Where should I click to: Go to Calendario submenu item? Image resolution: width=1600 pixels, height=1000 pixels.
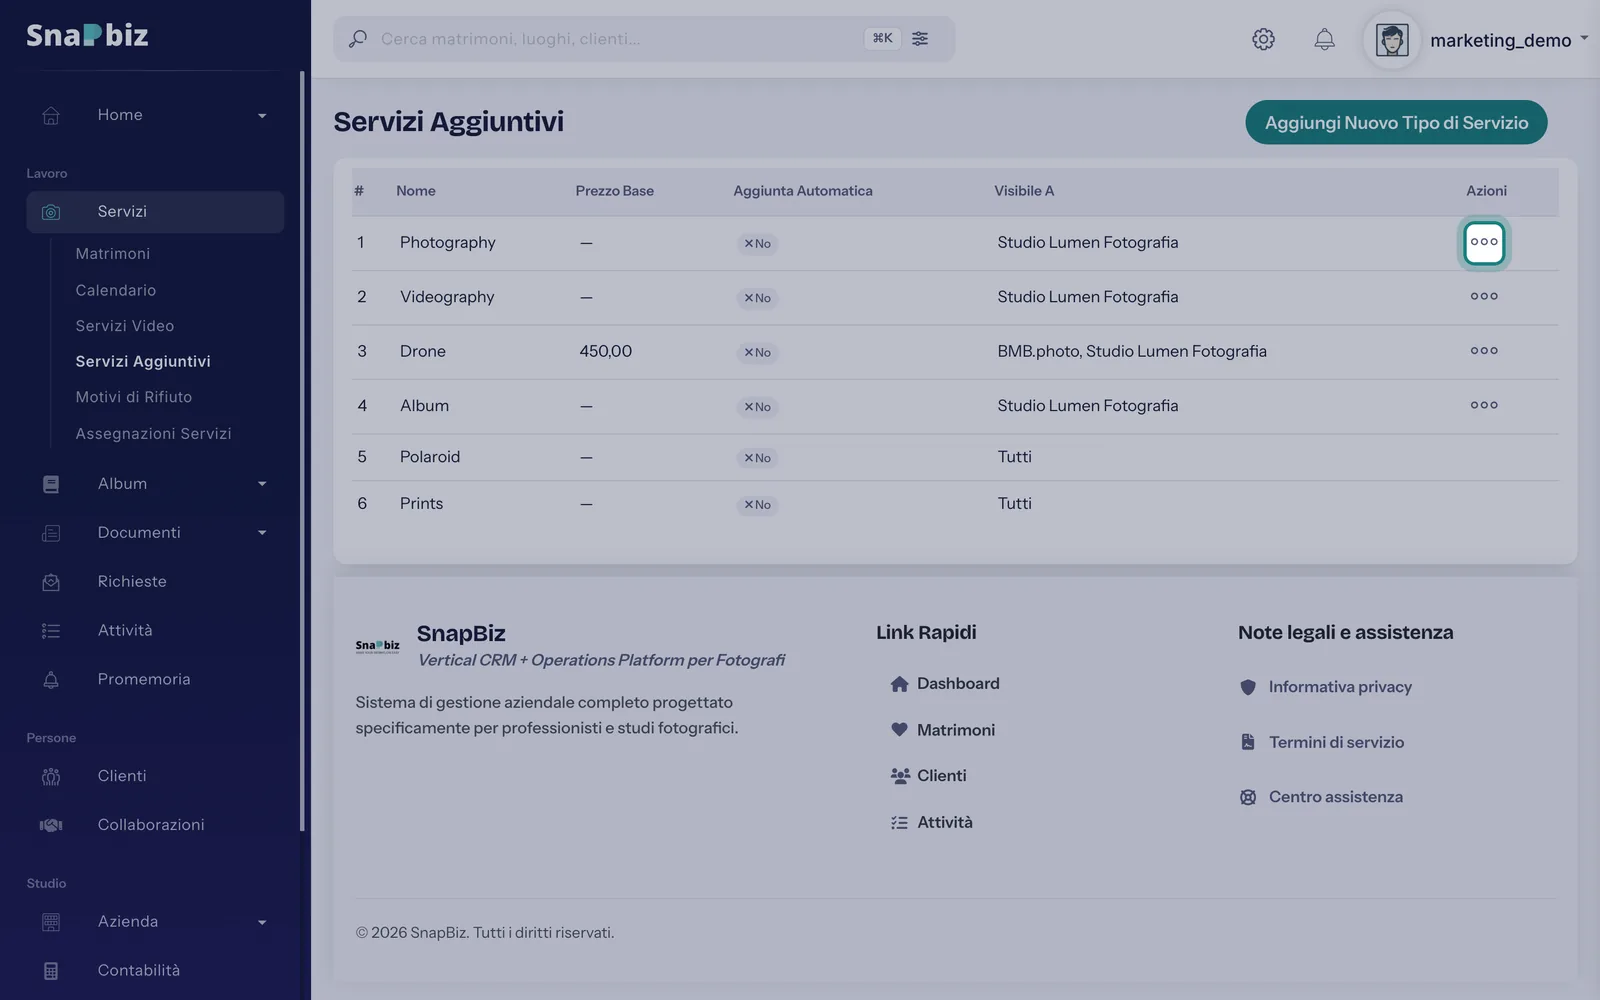pos(116,290)
